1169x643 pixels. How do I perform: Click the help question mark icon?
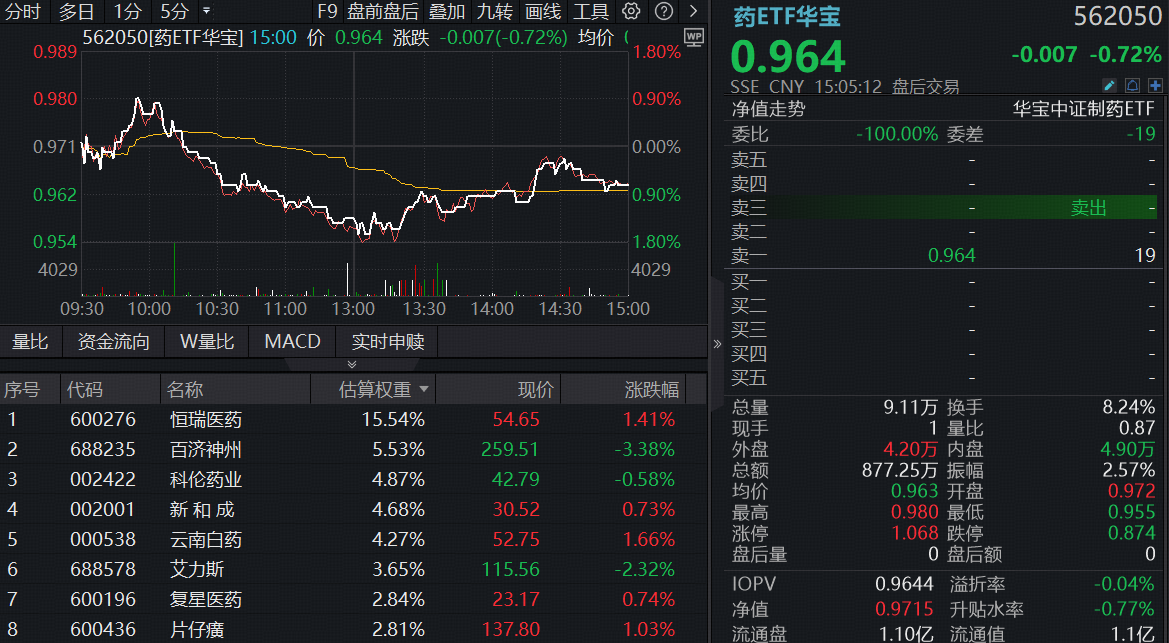(664, 11)
